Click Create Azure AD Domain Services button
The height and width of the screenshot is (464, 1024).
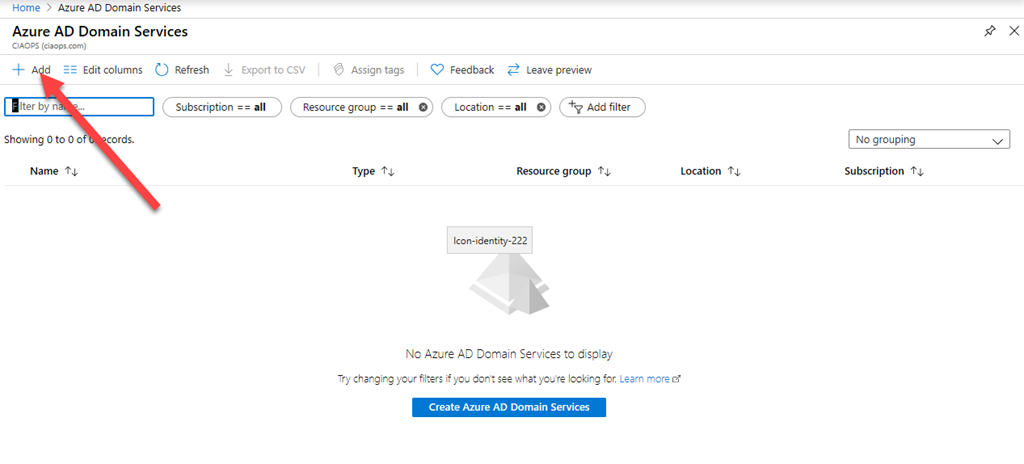[x=508, y=407]
